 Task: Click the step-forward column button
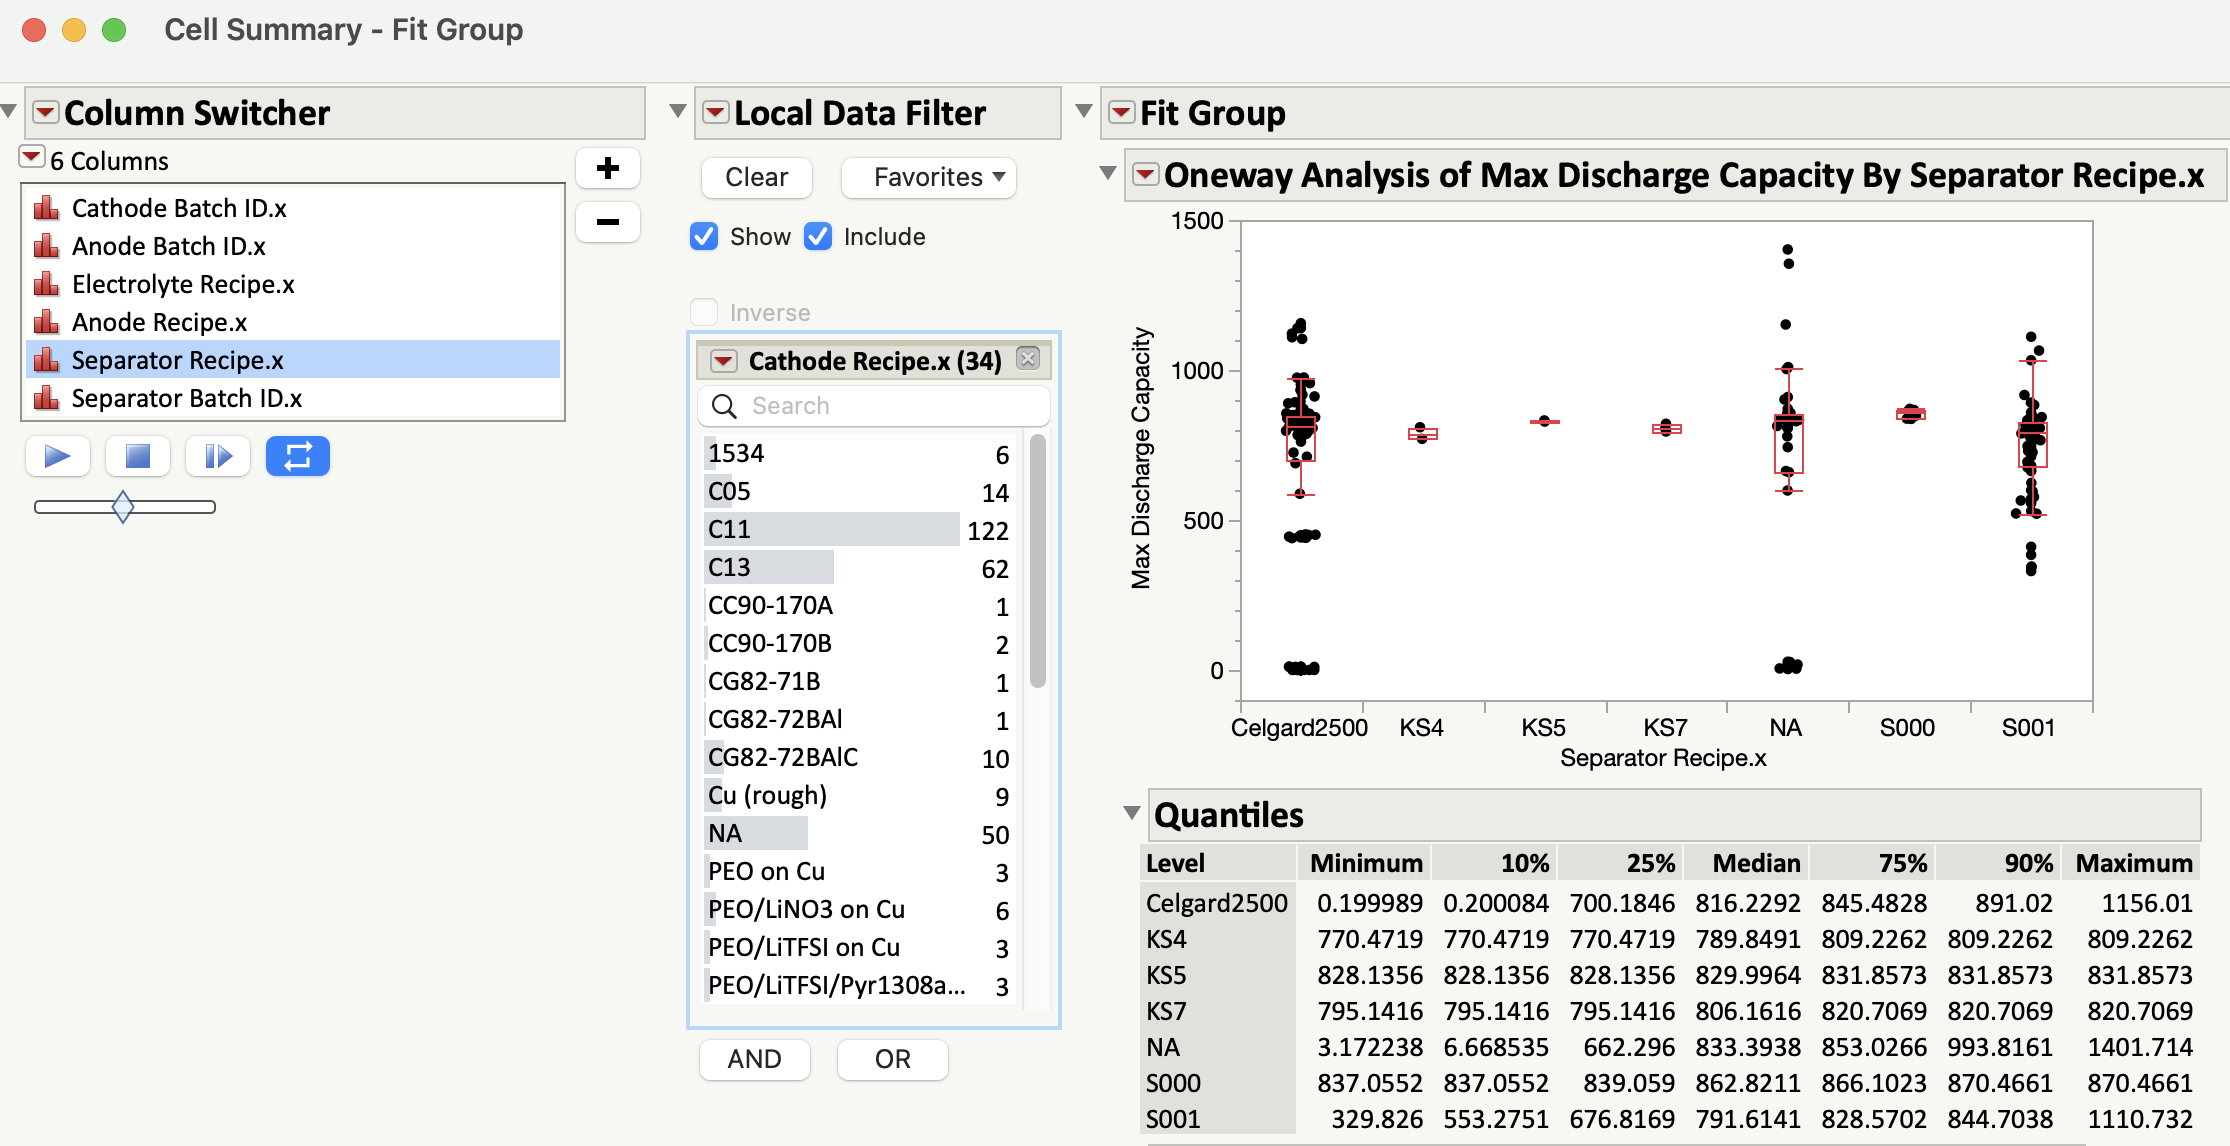(x=217, y=457)
